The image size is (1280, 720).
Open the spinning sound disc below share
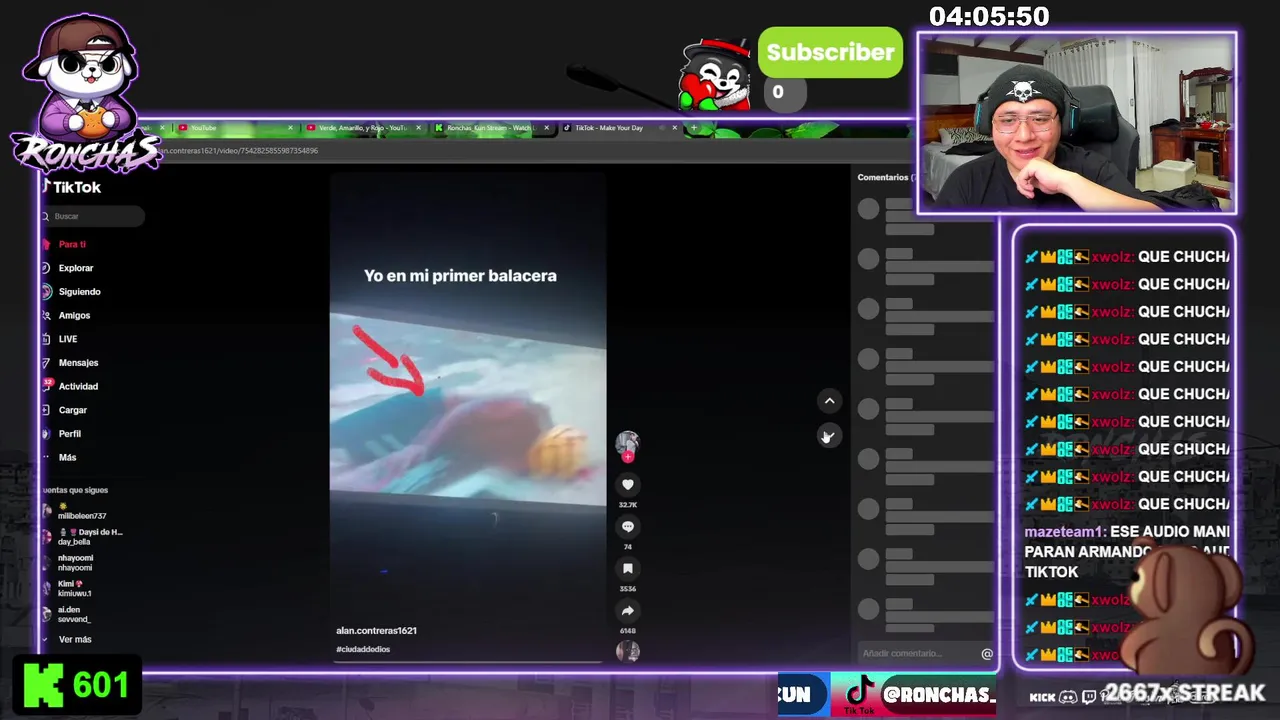(628, 651)
